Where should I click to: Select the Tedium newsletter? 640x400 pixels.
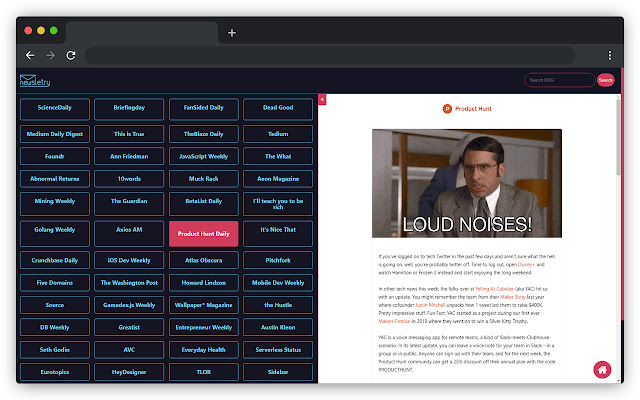pos(278,134)
